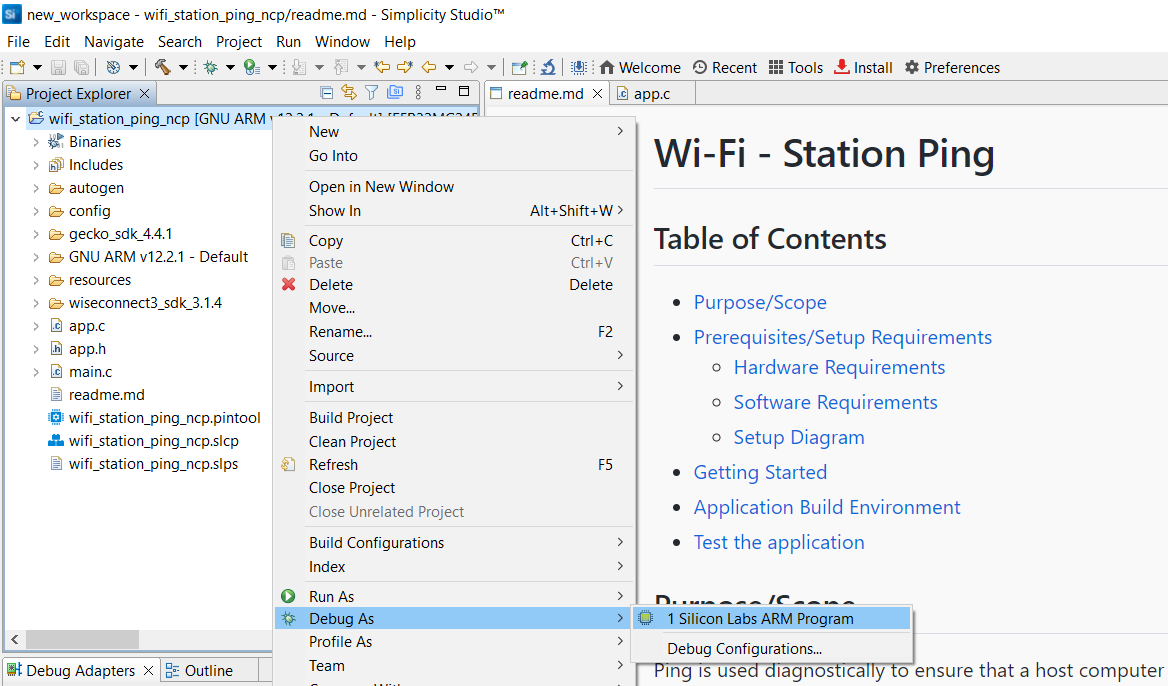This screenshot has height=686, width=1168.
Task: Open the Hardware Requirements link
Action: pos(839,367)
